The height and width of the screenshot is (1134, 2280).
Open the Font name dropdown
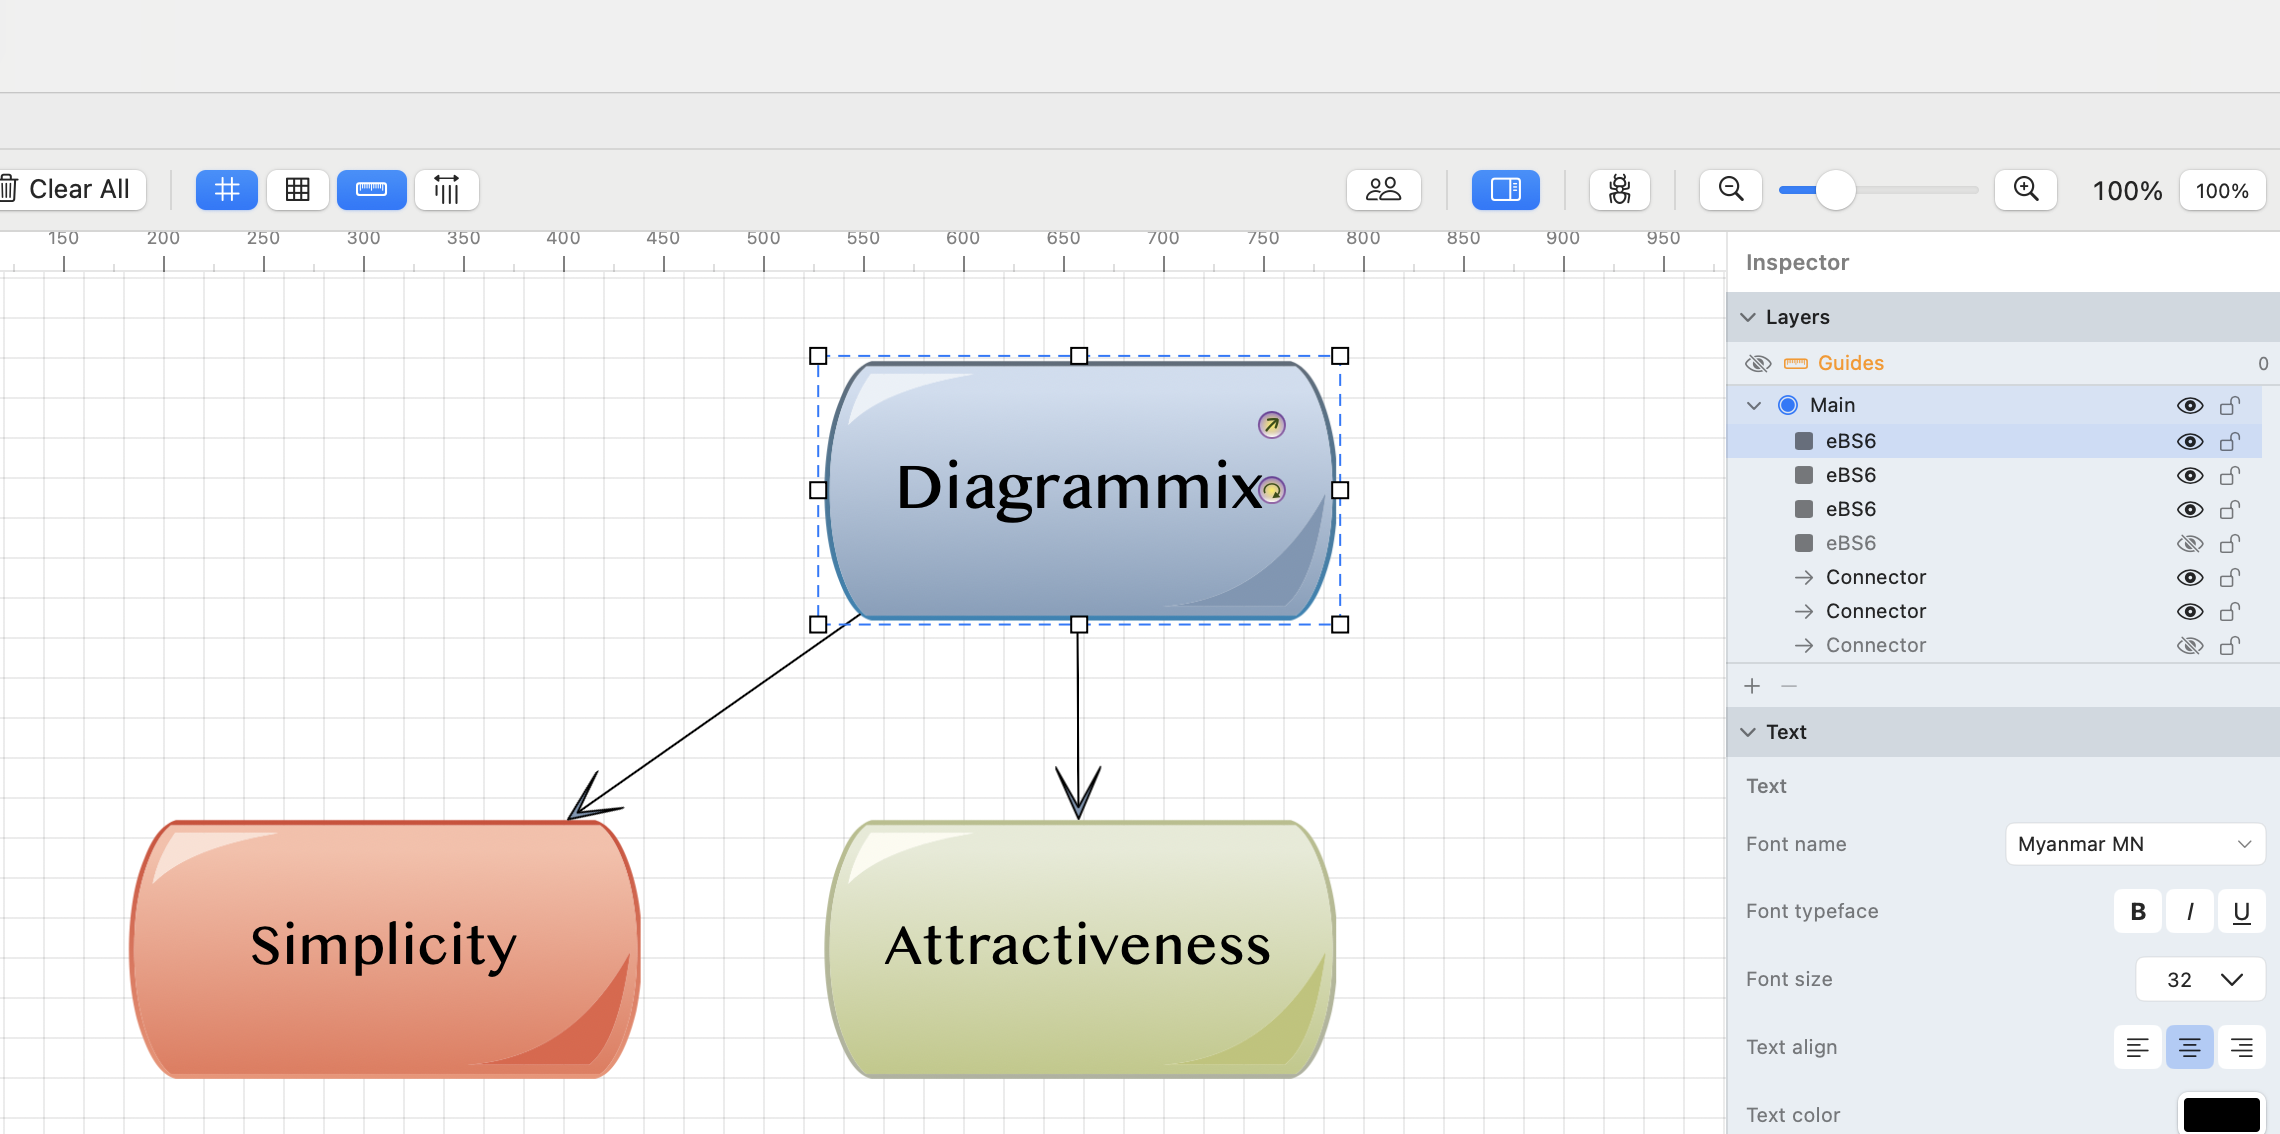coord(2134,844)
